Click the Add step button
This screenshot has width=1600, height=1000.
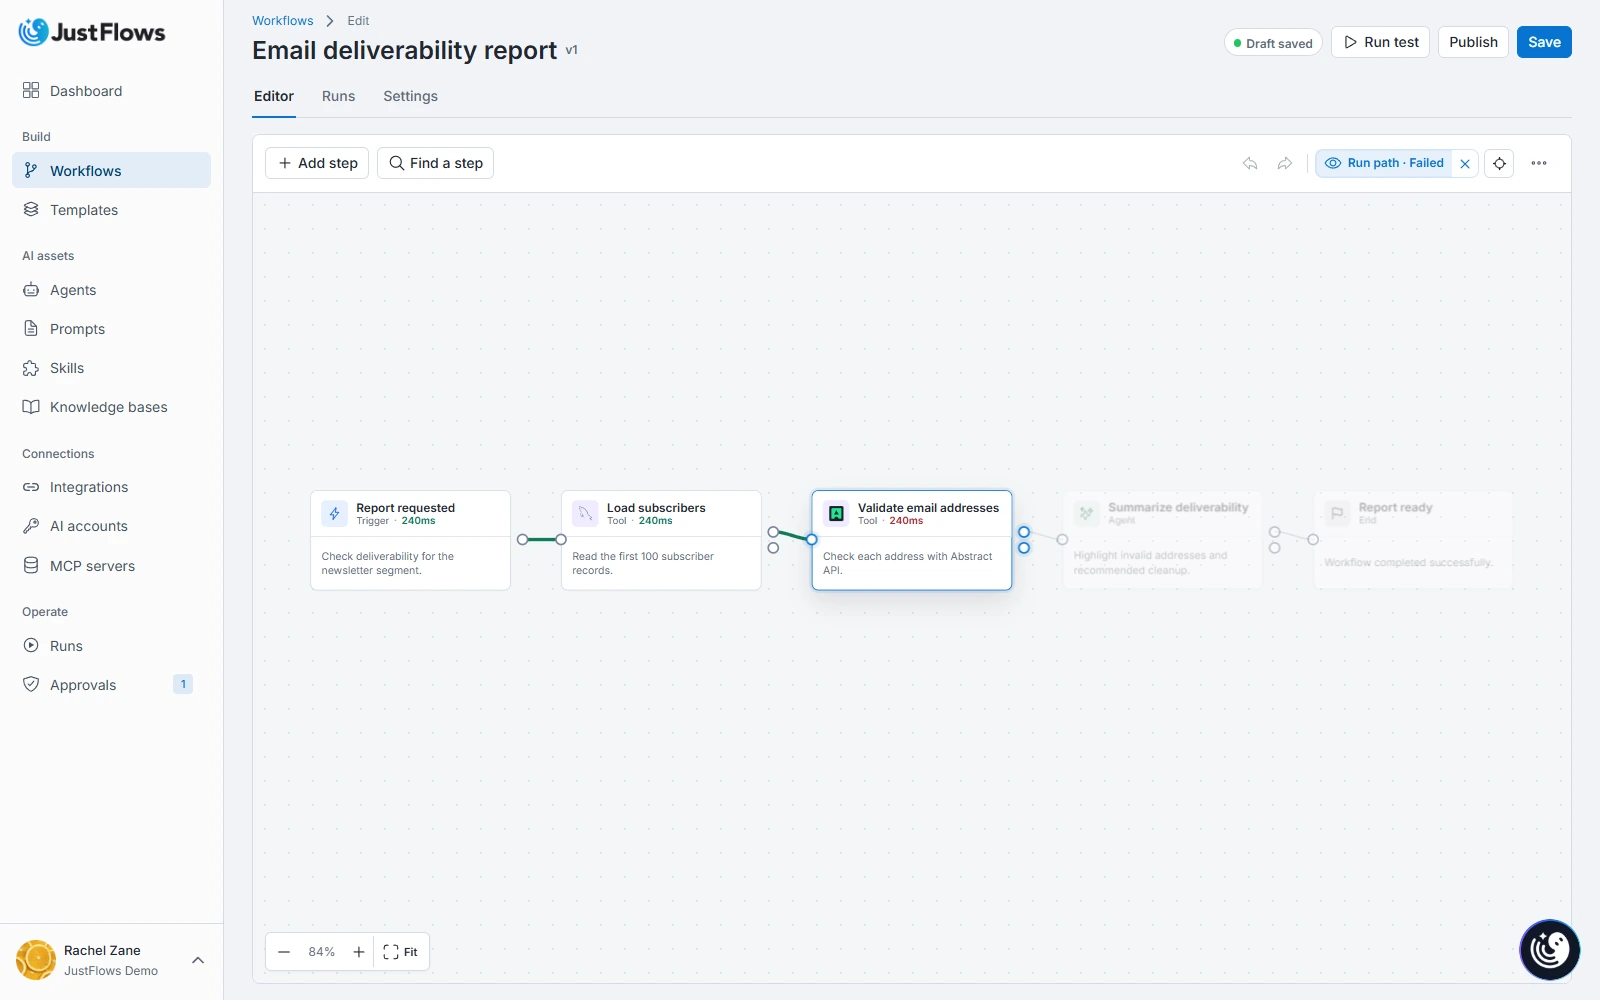pos(317,163)
